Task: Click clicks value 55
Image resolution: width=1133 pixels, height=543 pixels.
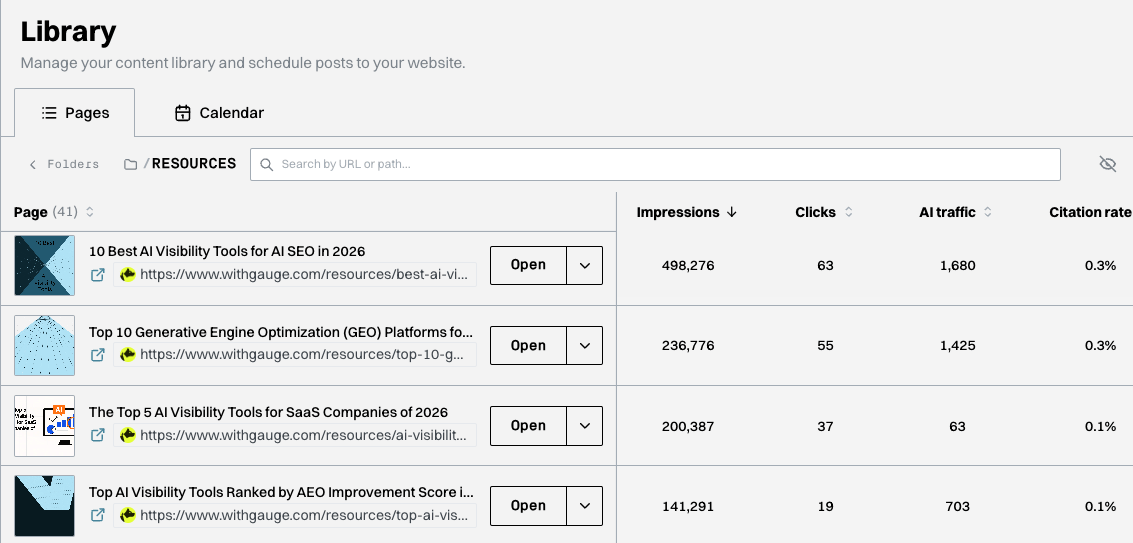Action: tap(825, 346)
